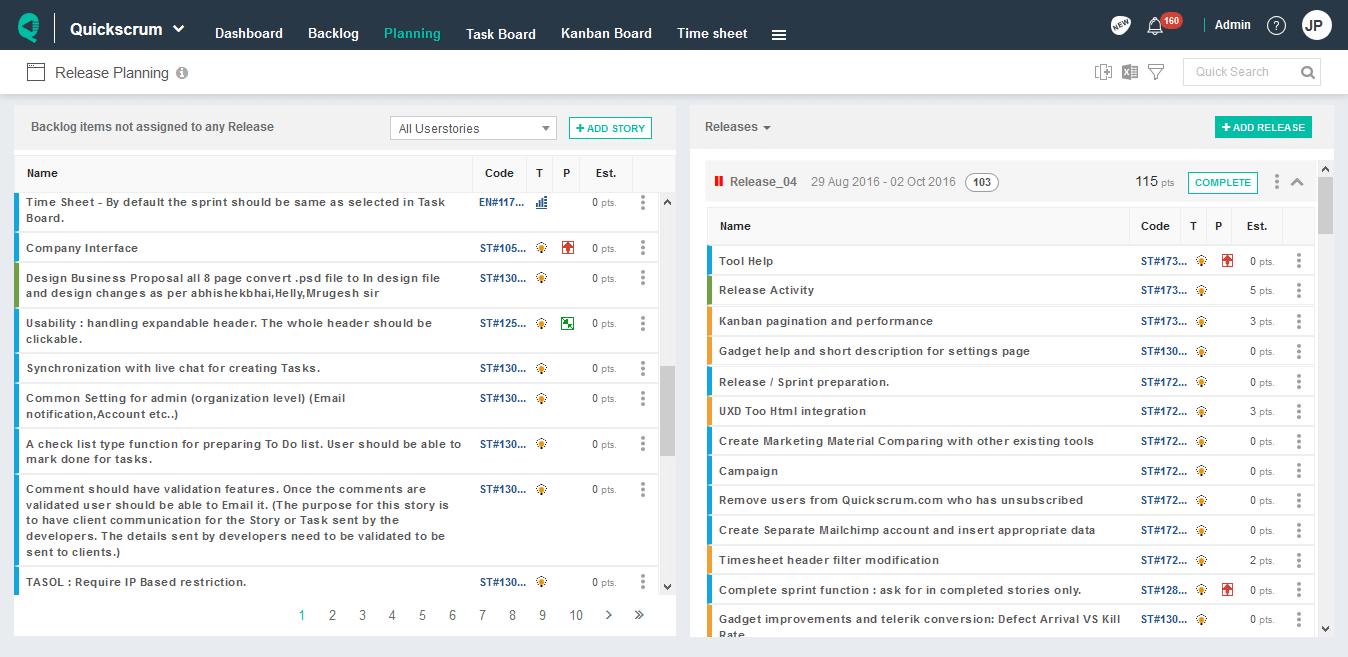Viewport: 1348px width, 657px height.
Task: Collapse the Release_04 section chevron
Action: (x=1297, y=182)
